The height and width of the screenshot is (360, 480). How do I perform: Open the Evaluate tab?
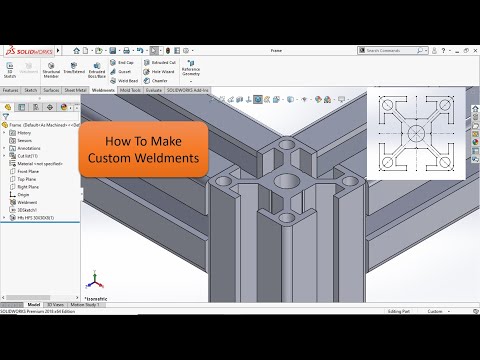[x=154, y=90]
